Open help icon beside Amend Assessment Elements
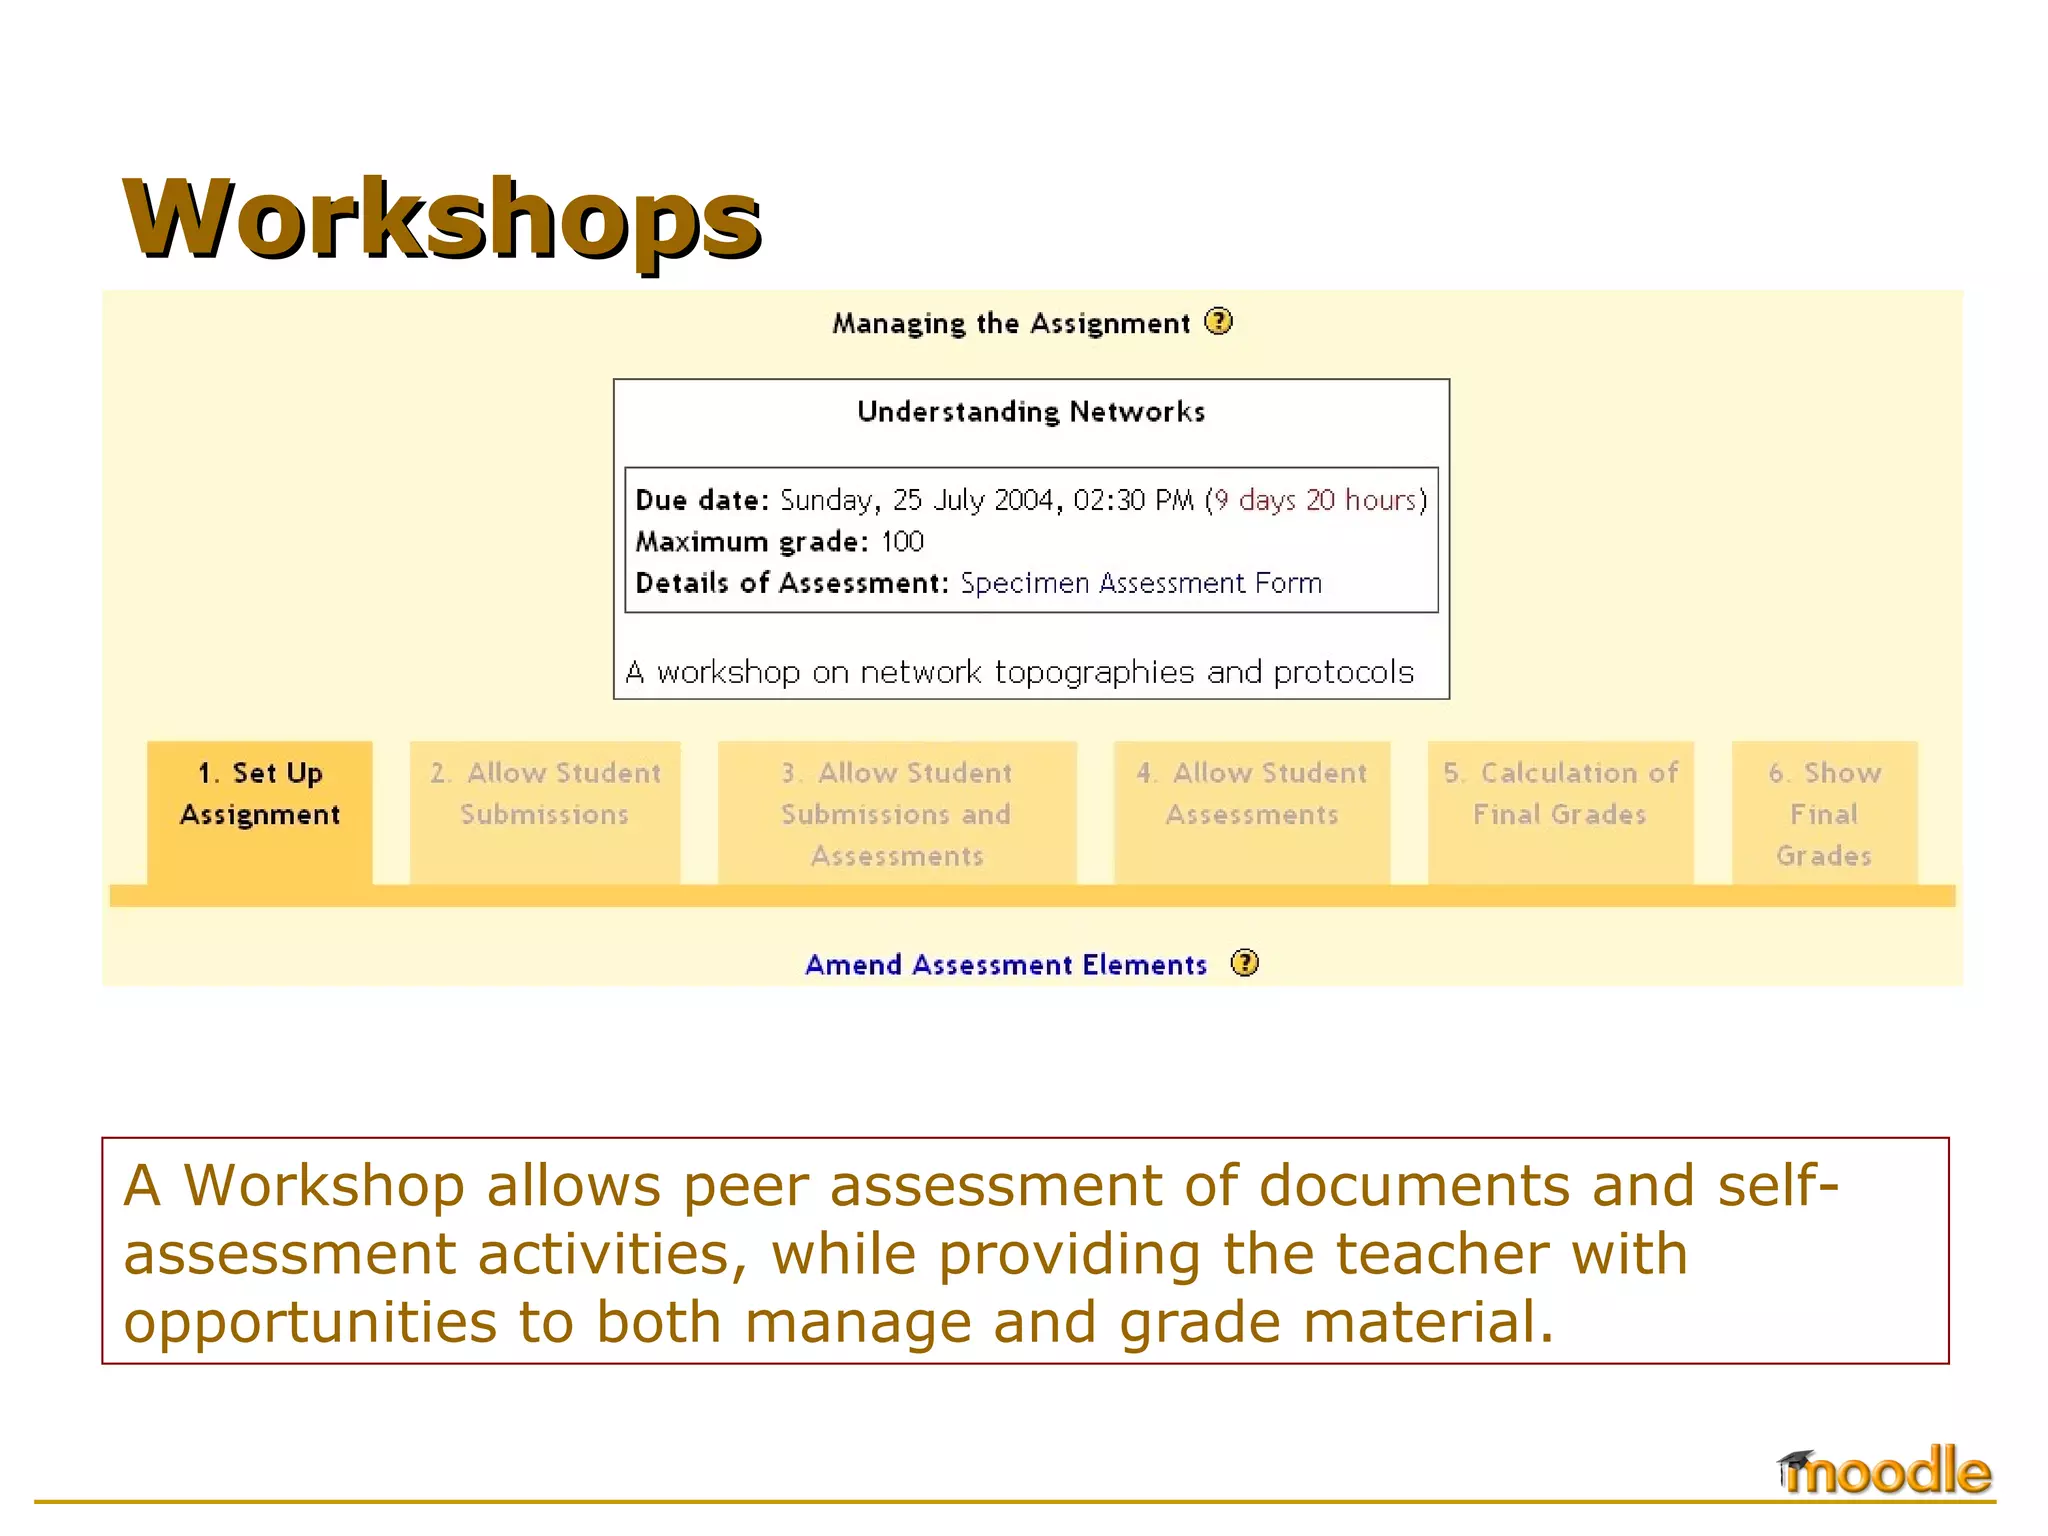This screenshot has width=2048, height=1536. [x=1244, y=963]
